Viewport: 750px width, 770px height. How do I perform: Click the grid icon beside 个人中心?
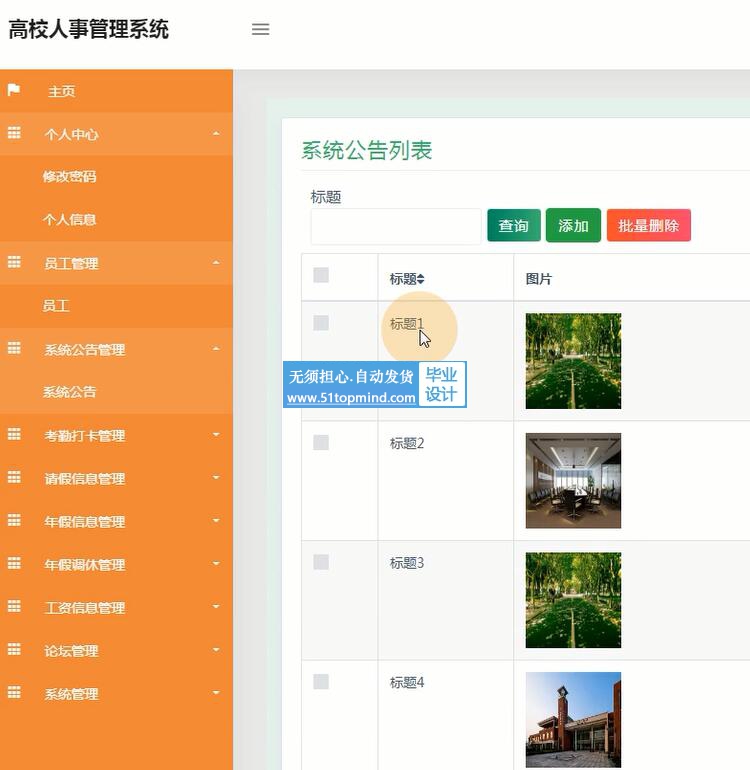coord(14,133)
